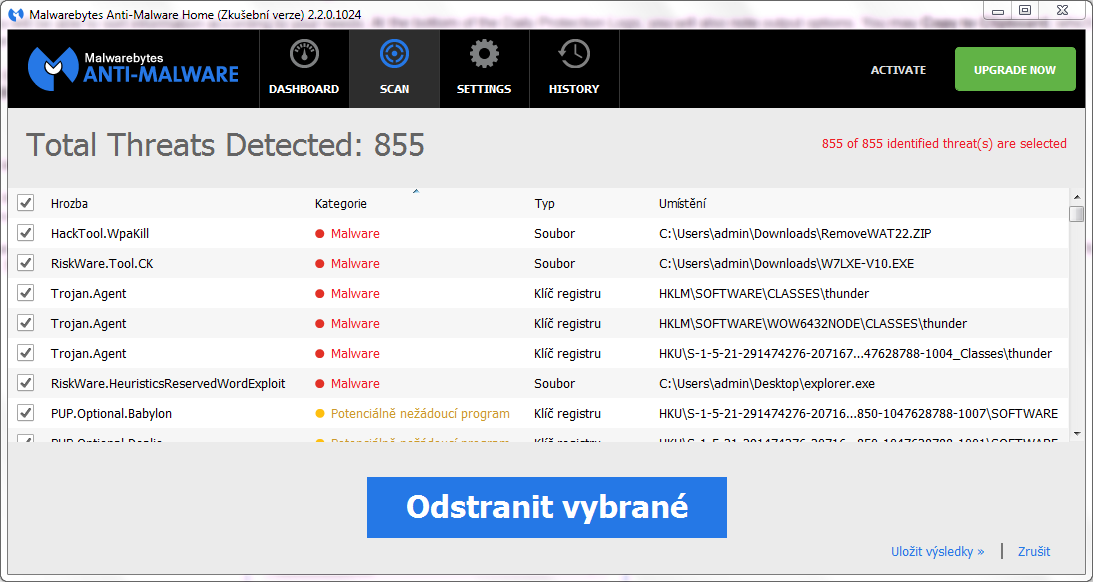Uncheck Trojan.Agent checkbox for HKLM\SOFTWARE\CLASSES\thunder

pos(26,293)
